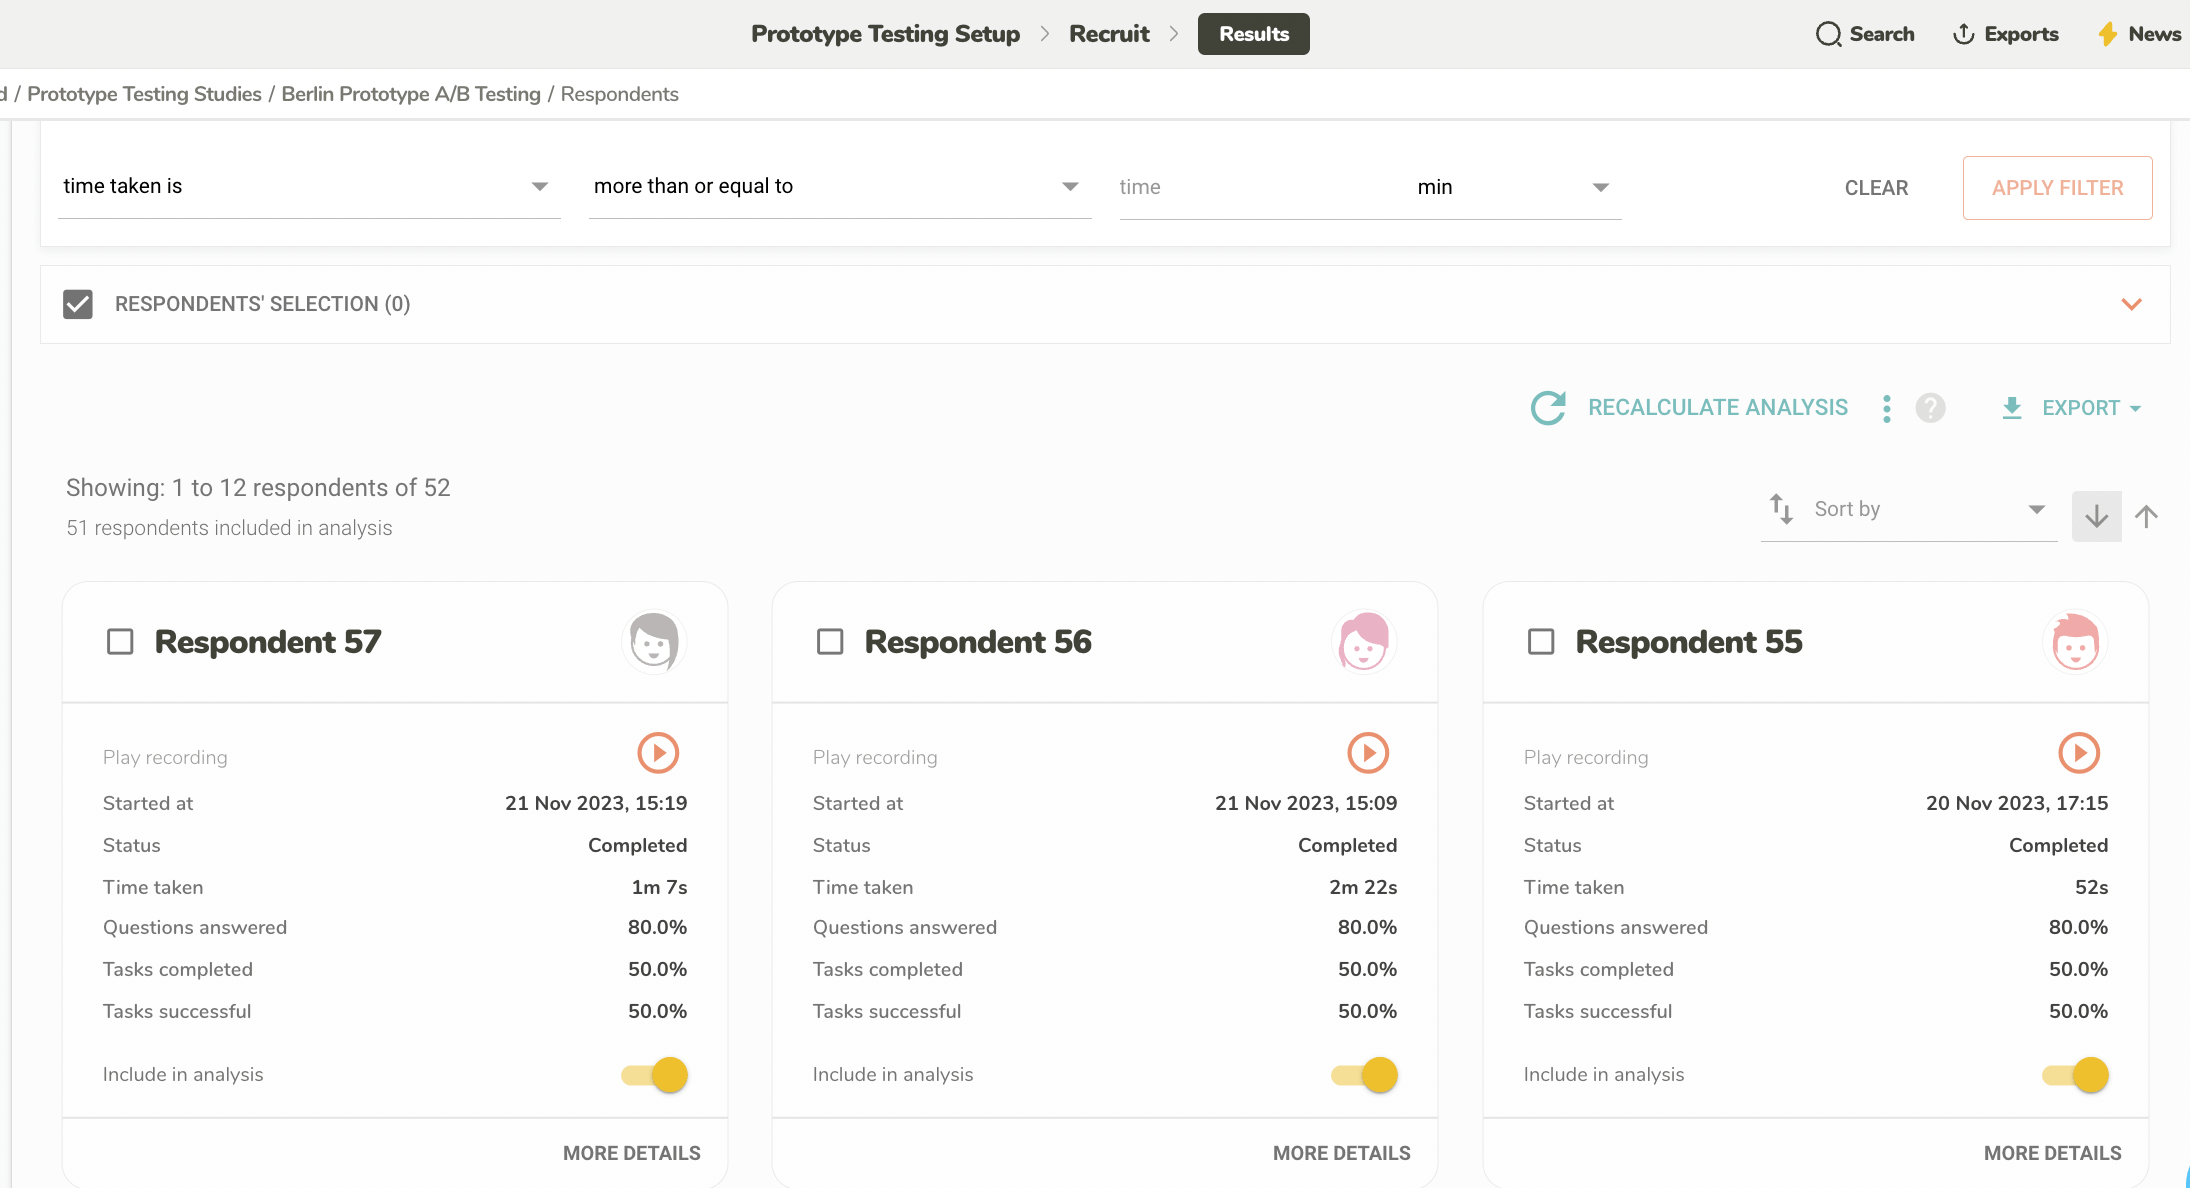Open Exports from the top bar
2190x1188 pixels.
[x=2005, y=34]
